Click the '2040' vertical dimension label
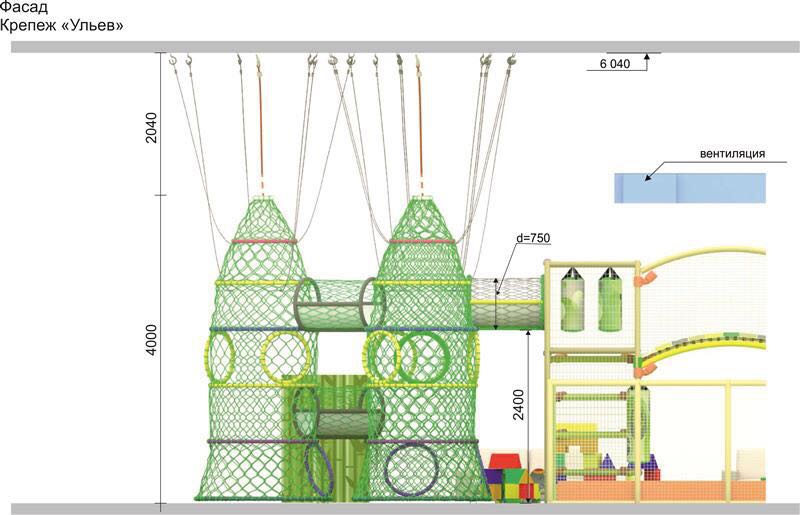This screenshot has width=800, height=515. tap(152, 128)
